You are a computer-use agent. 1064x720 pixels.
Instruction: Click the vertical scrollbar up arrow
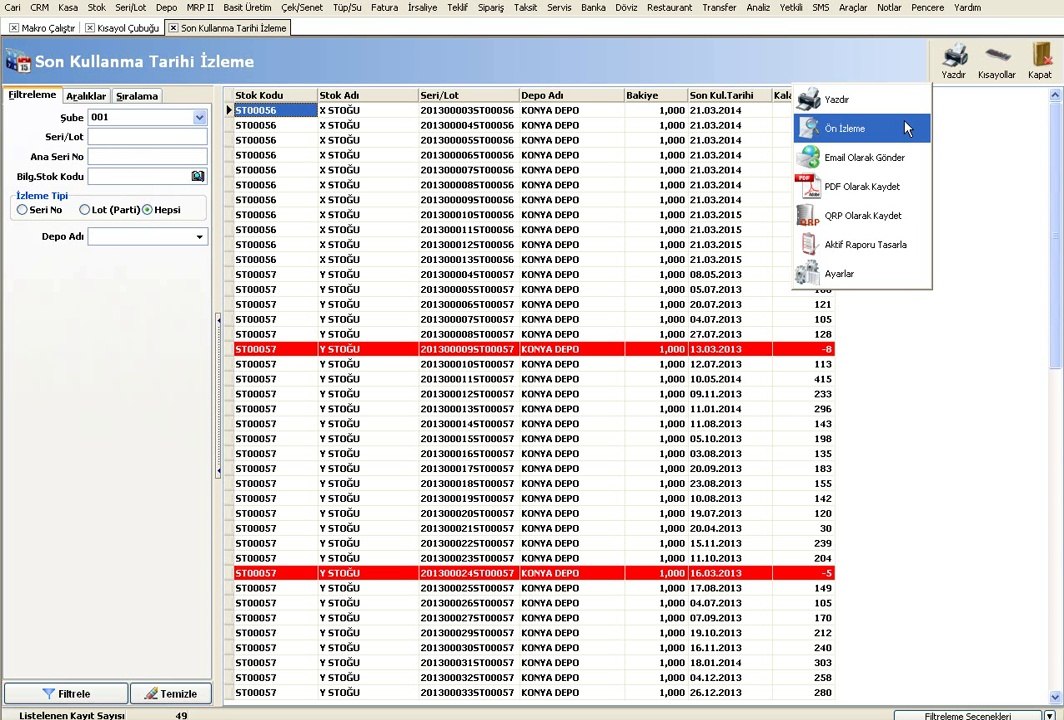pos(1055,95)
